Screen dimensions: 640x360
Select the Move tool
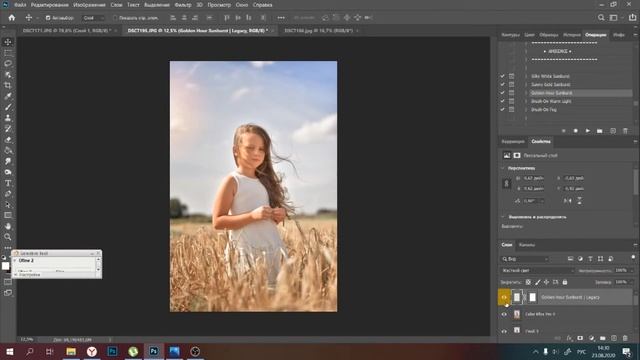(x=8, y=42)
